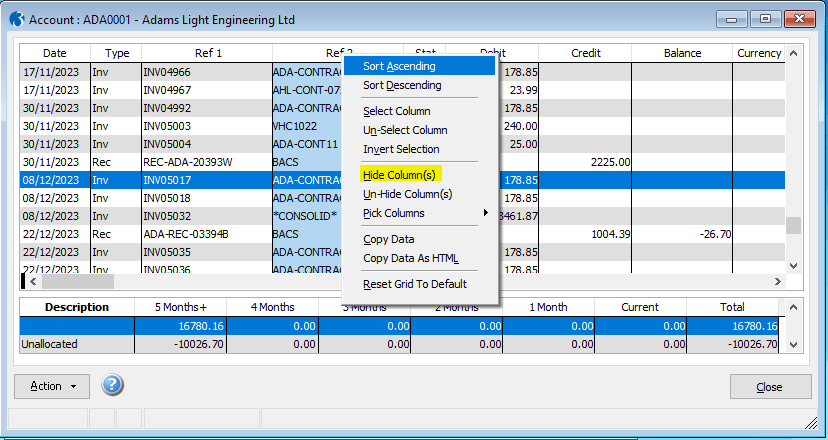The height and width of the screenshot is (440, 828).
Task: Click Hide Column(s) menu option
Action: pos(400,175)
